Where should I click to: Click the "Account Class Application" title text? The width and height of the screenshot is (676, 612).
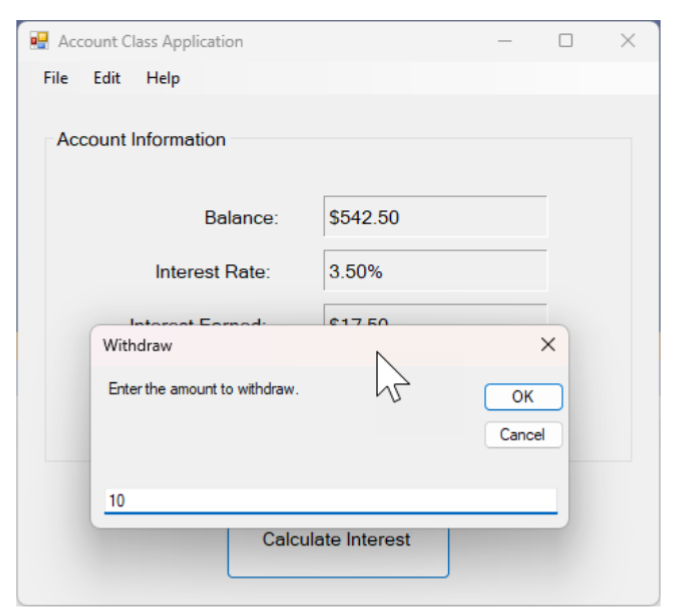[x=150, y=41]
